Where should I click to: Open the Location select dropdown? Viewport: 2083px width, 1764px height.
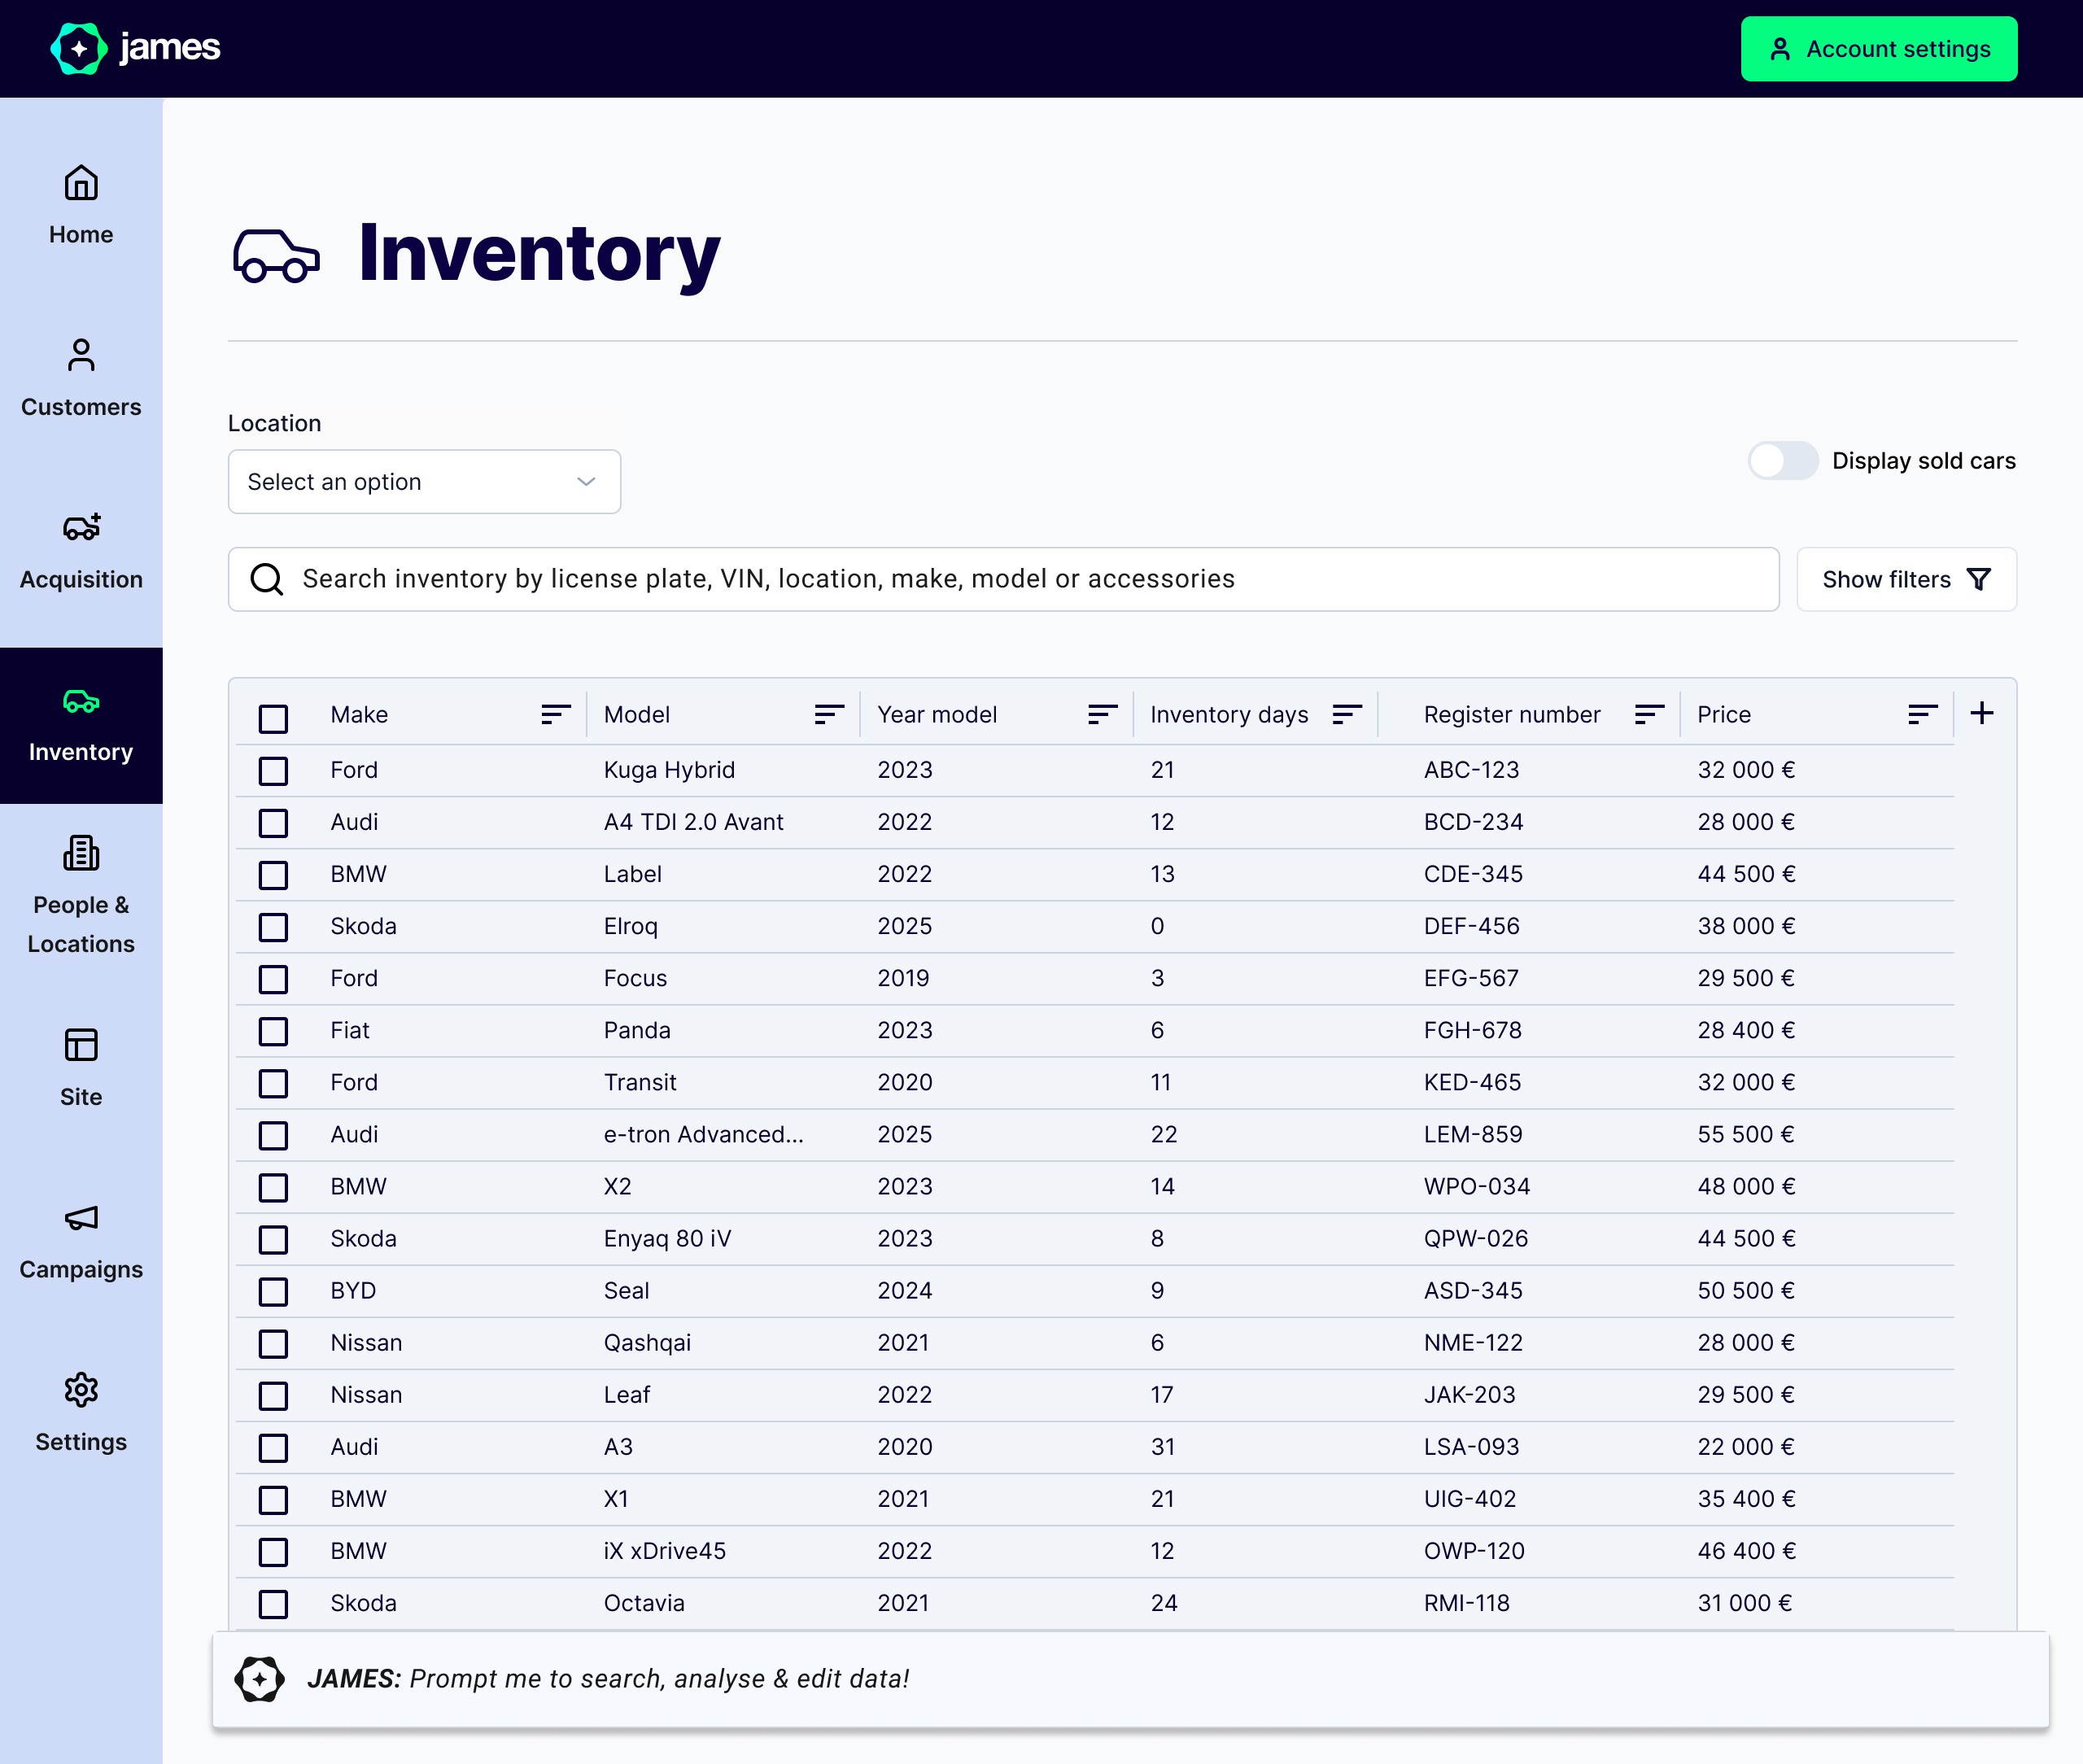tap(424, 482)
